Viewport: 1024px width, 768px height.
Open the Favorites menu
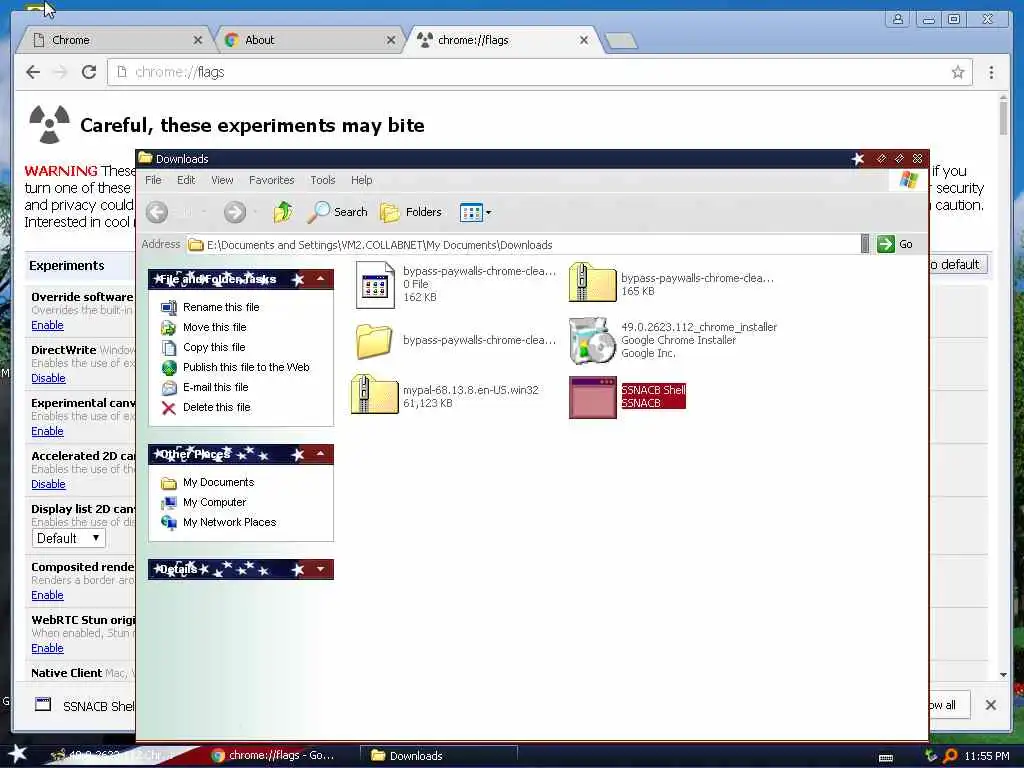coord(272,180)
